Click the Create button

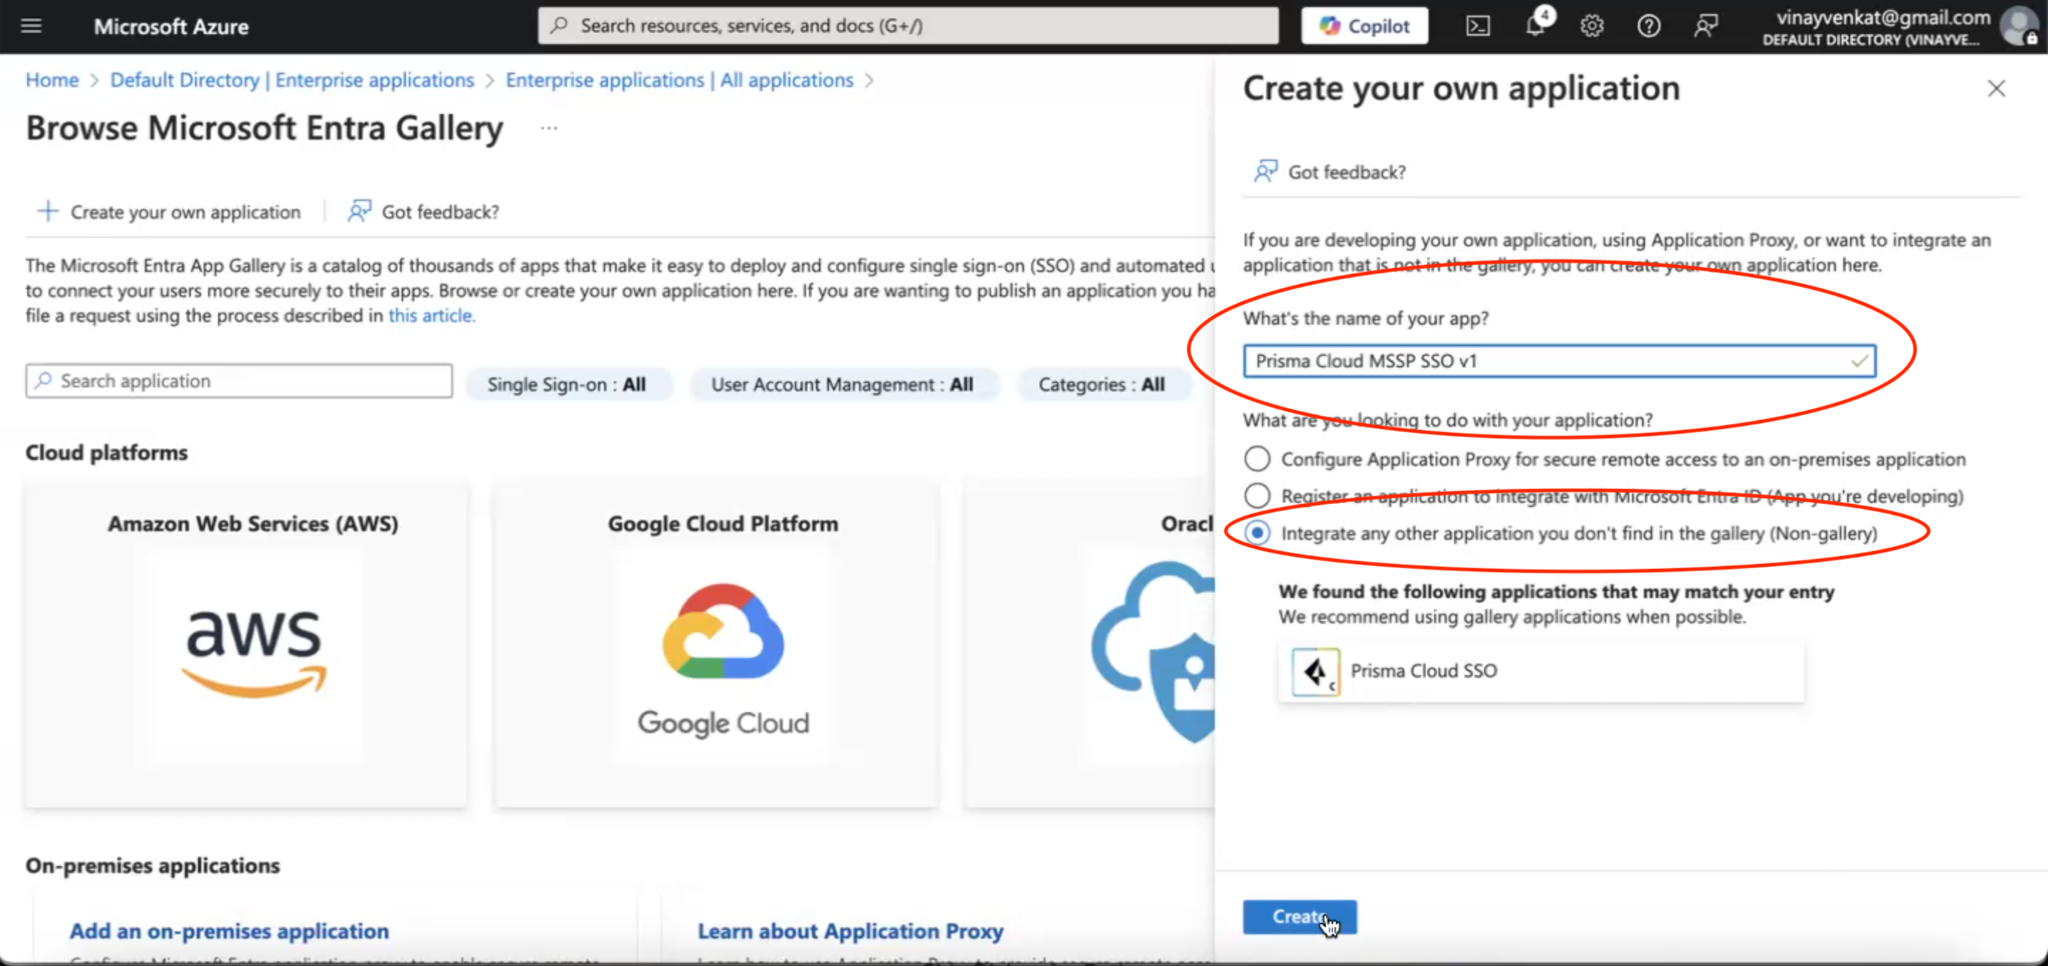click(x=1299, y=917)
